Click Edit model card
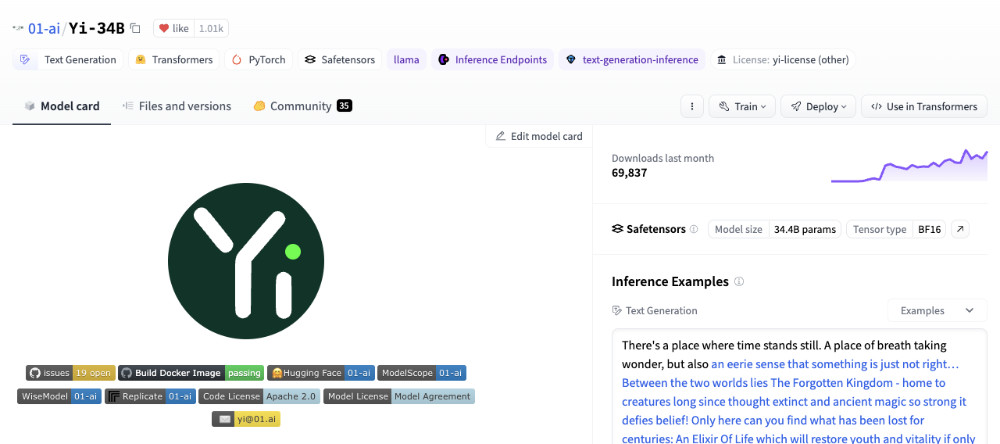This screenshot has height=444, width=1000. click(x=539, y=136)
